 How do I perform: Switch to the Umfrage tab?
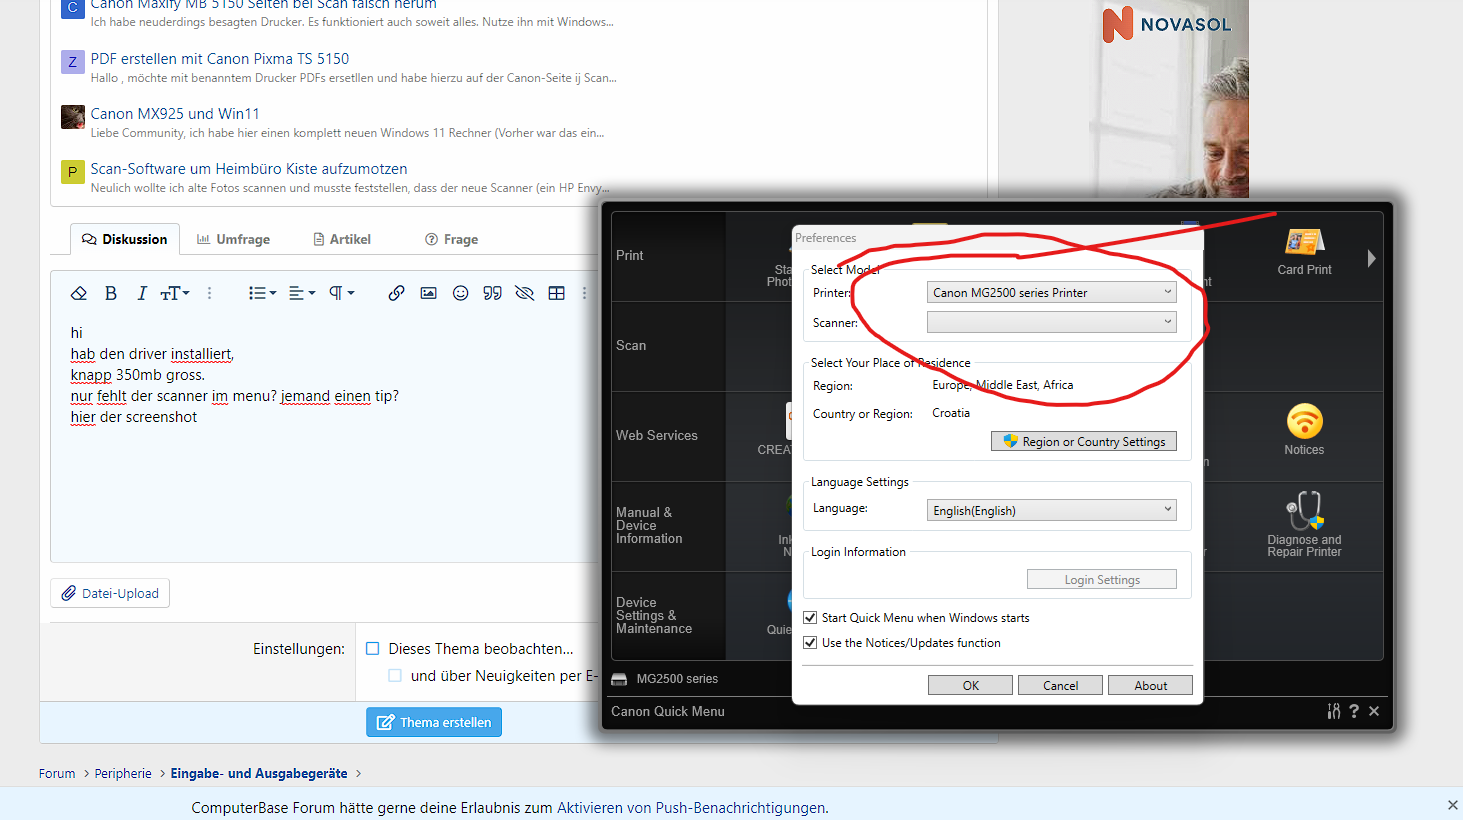(233, 239)
